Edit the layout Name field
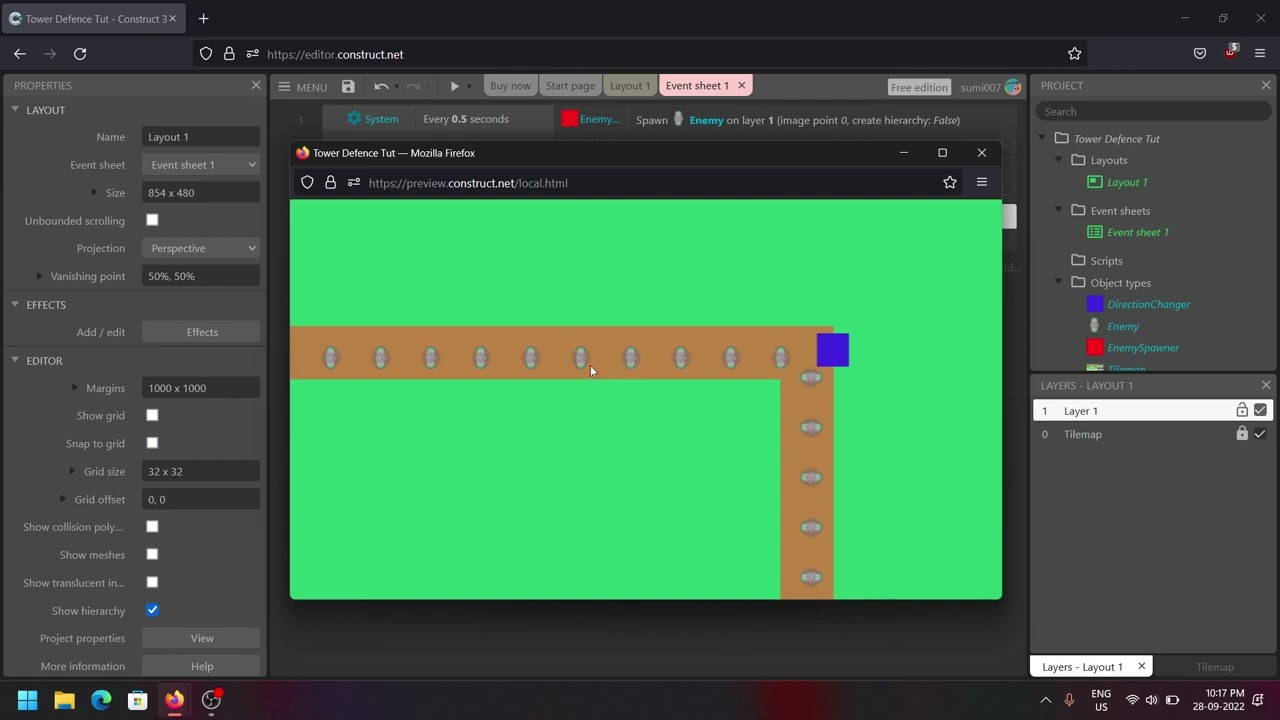Image resolution: width=1280 pixels, height=720 pixels. (x=201, y=137)
